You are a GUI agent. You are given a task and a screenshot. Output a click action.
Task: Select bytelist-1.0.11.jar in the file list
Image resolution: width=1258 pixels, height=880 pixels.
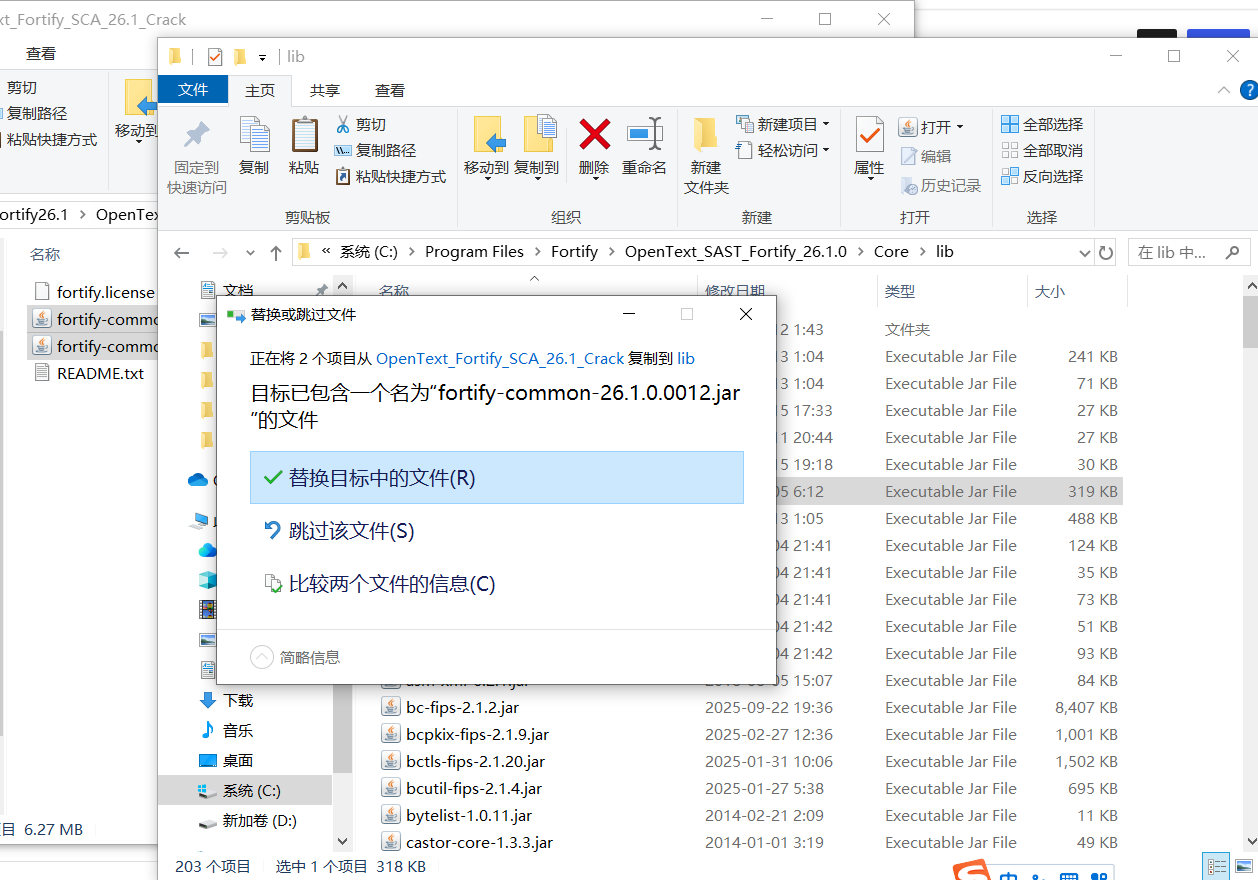pos(469,815)
